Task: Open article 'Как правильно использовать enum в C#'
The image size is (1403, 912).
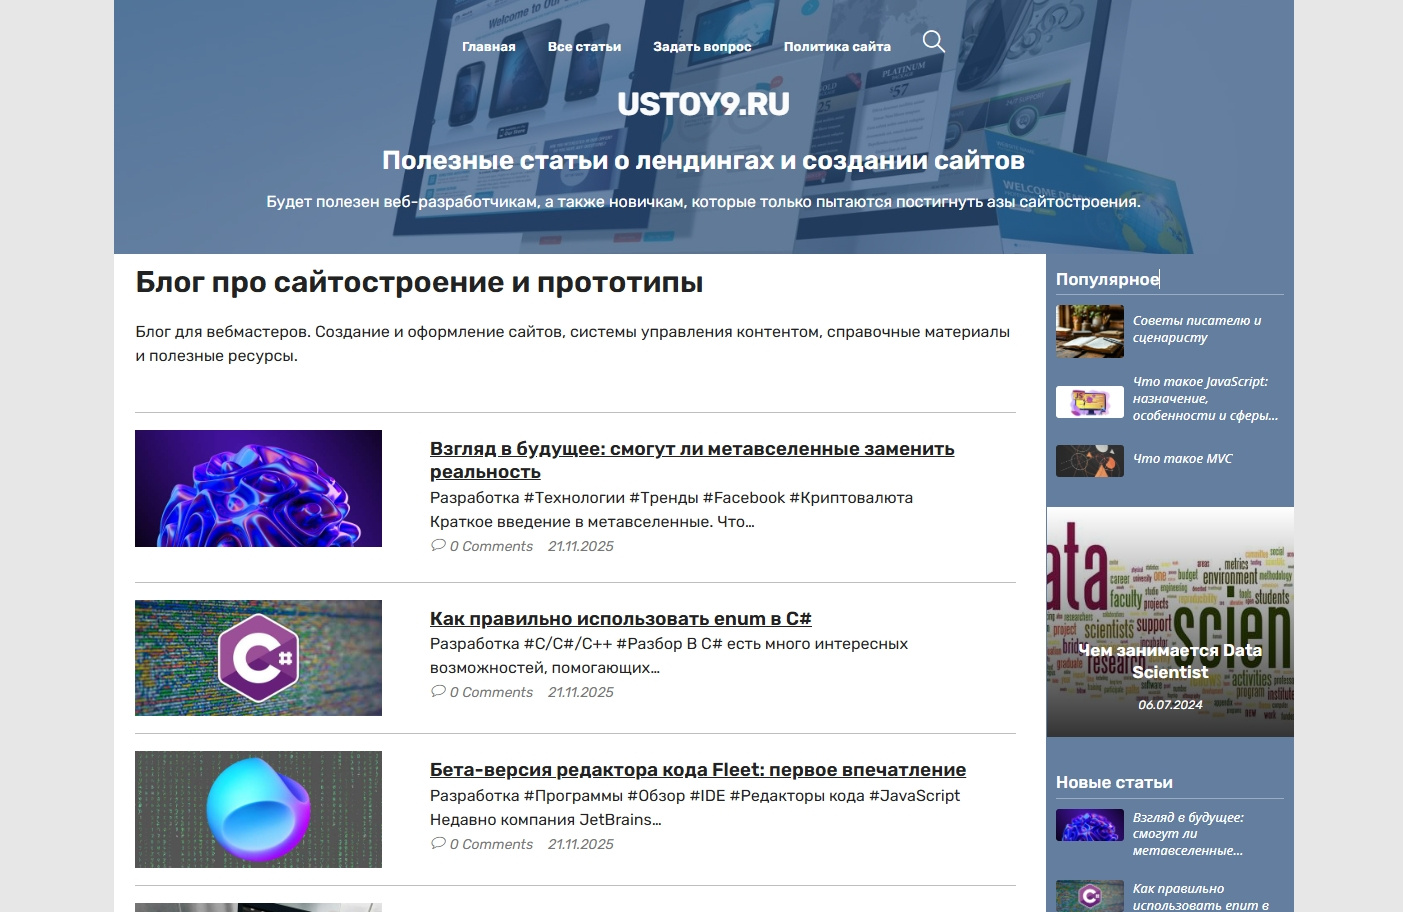Action: point(621,618)
